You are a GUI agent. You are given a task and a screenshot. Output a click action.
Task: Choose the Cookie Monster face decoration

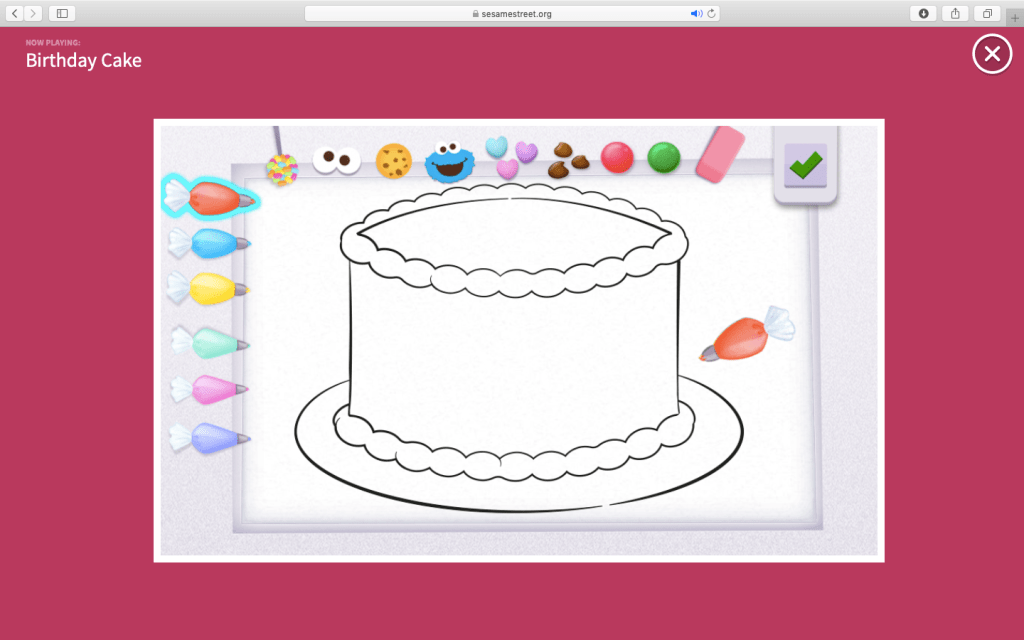449,162
